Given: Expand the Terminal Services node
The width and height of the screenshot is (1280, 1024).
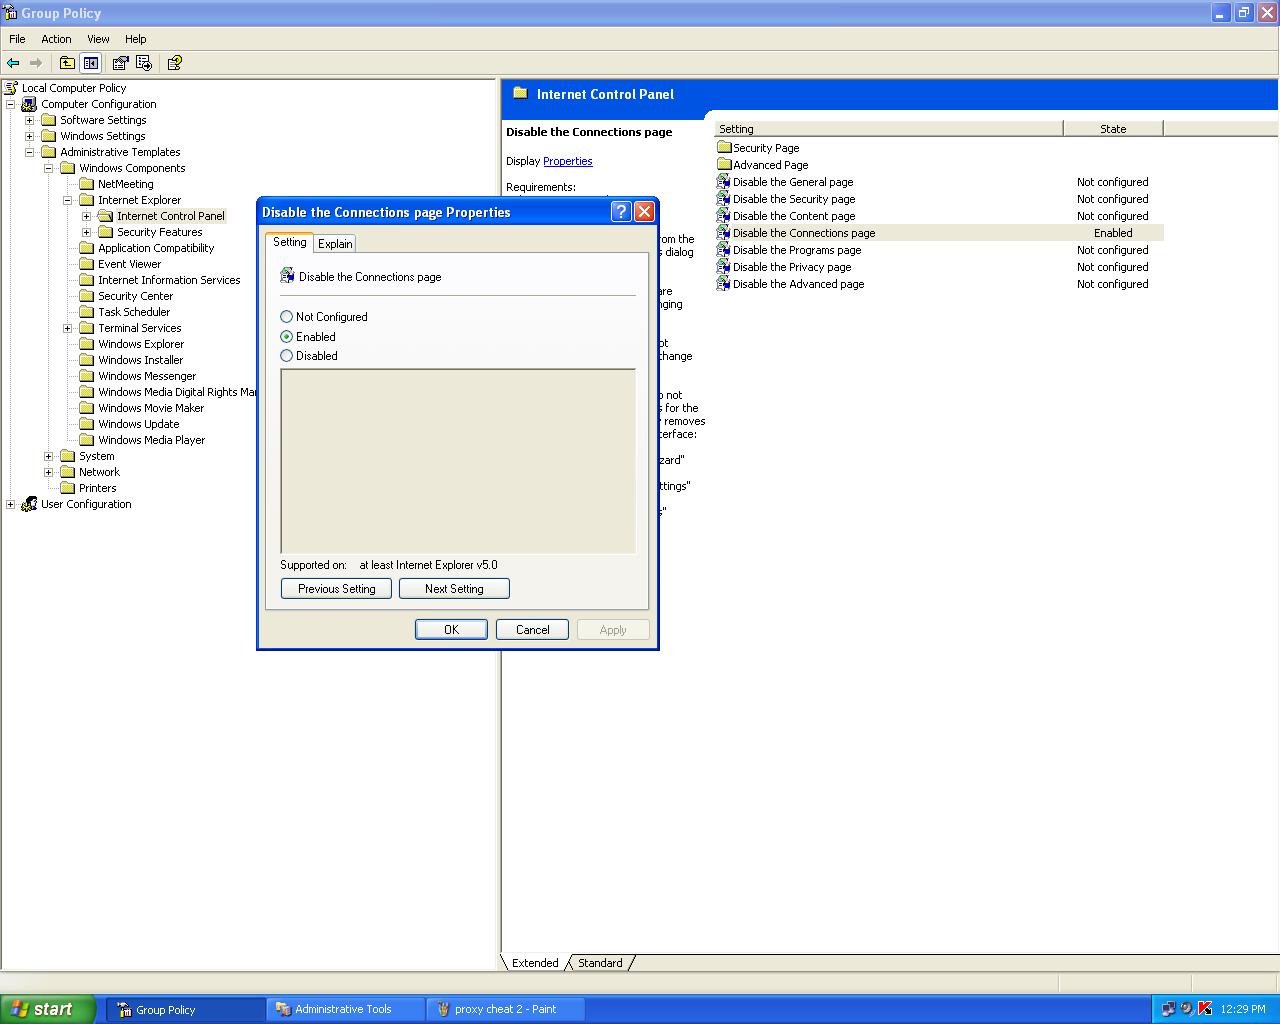Looking at the screenshot, I should [68, 328].
